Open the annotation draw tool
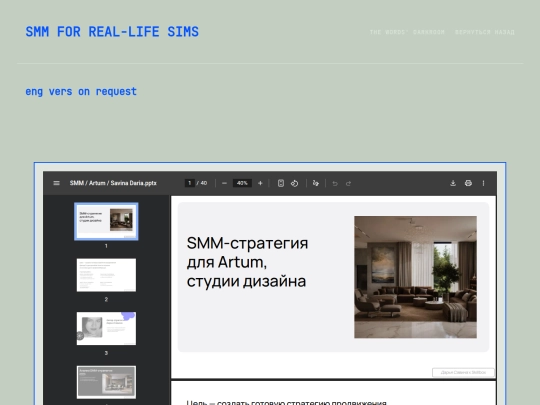540x405 pixels. [315, 183]
